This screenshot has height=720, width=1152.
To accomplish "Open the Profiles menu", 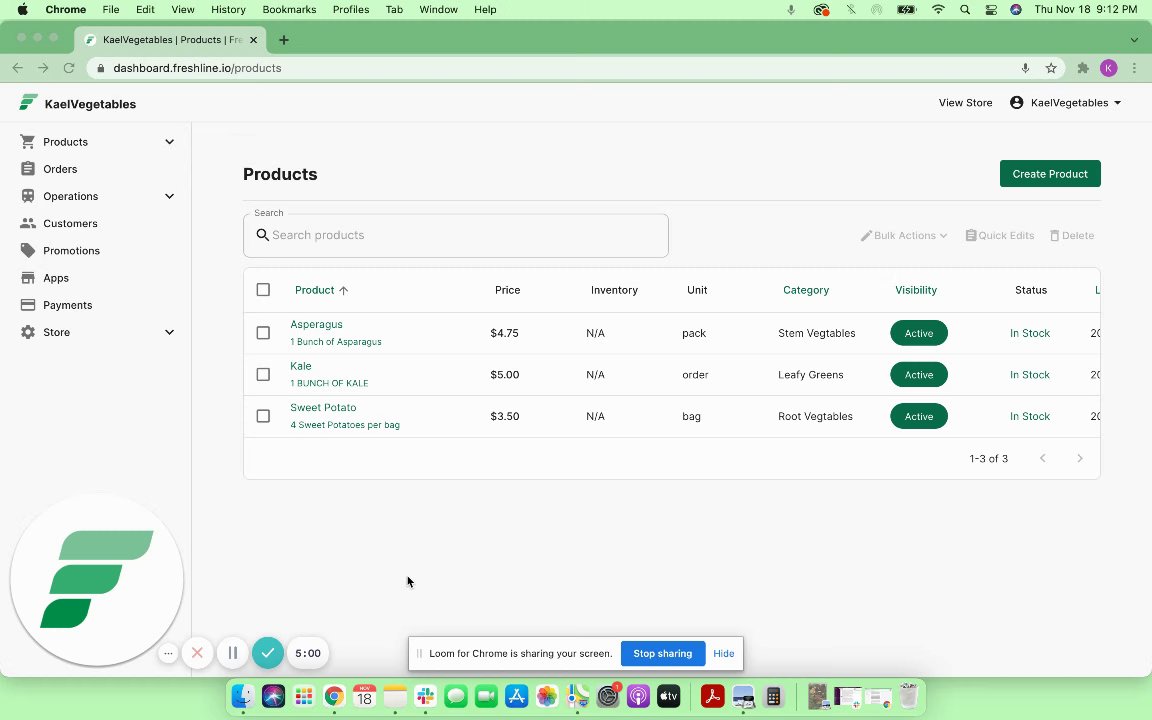I will 350,10.
